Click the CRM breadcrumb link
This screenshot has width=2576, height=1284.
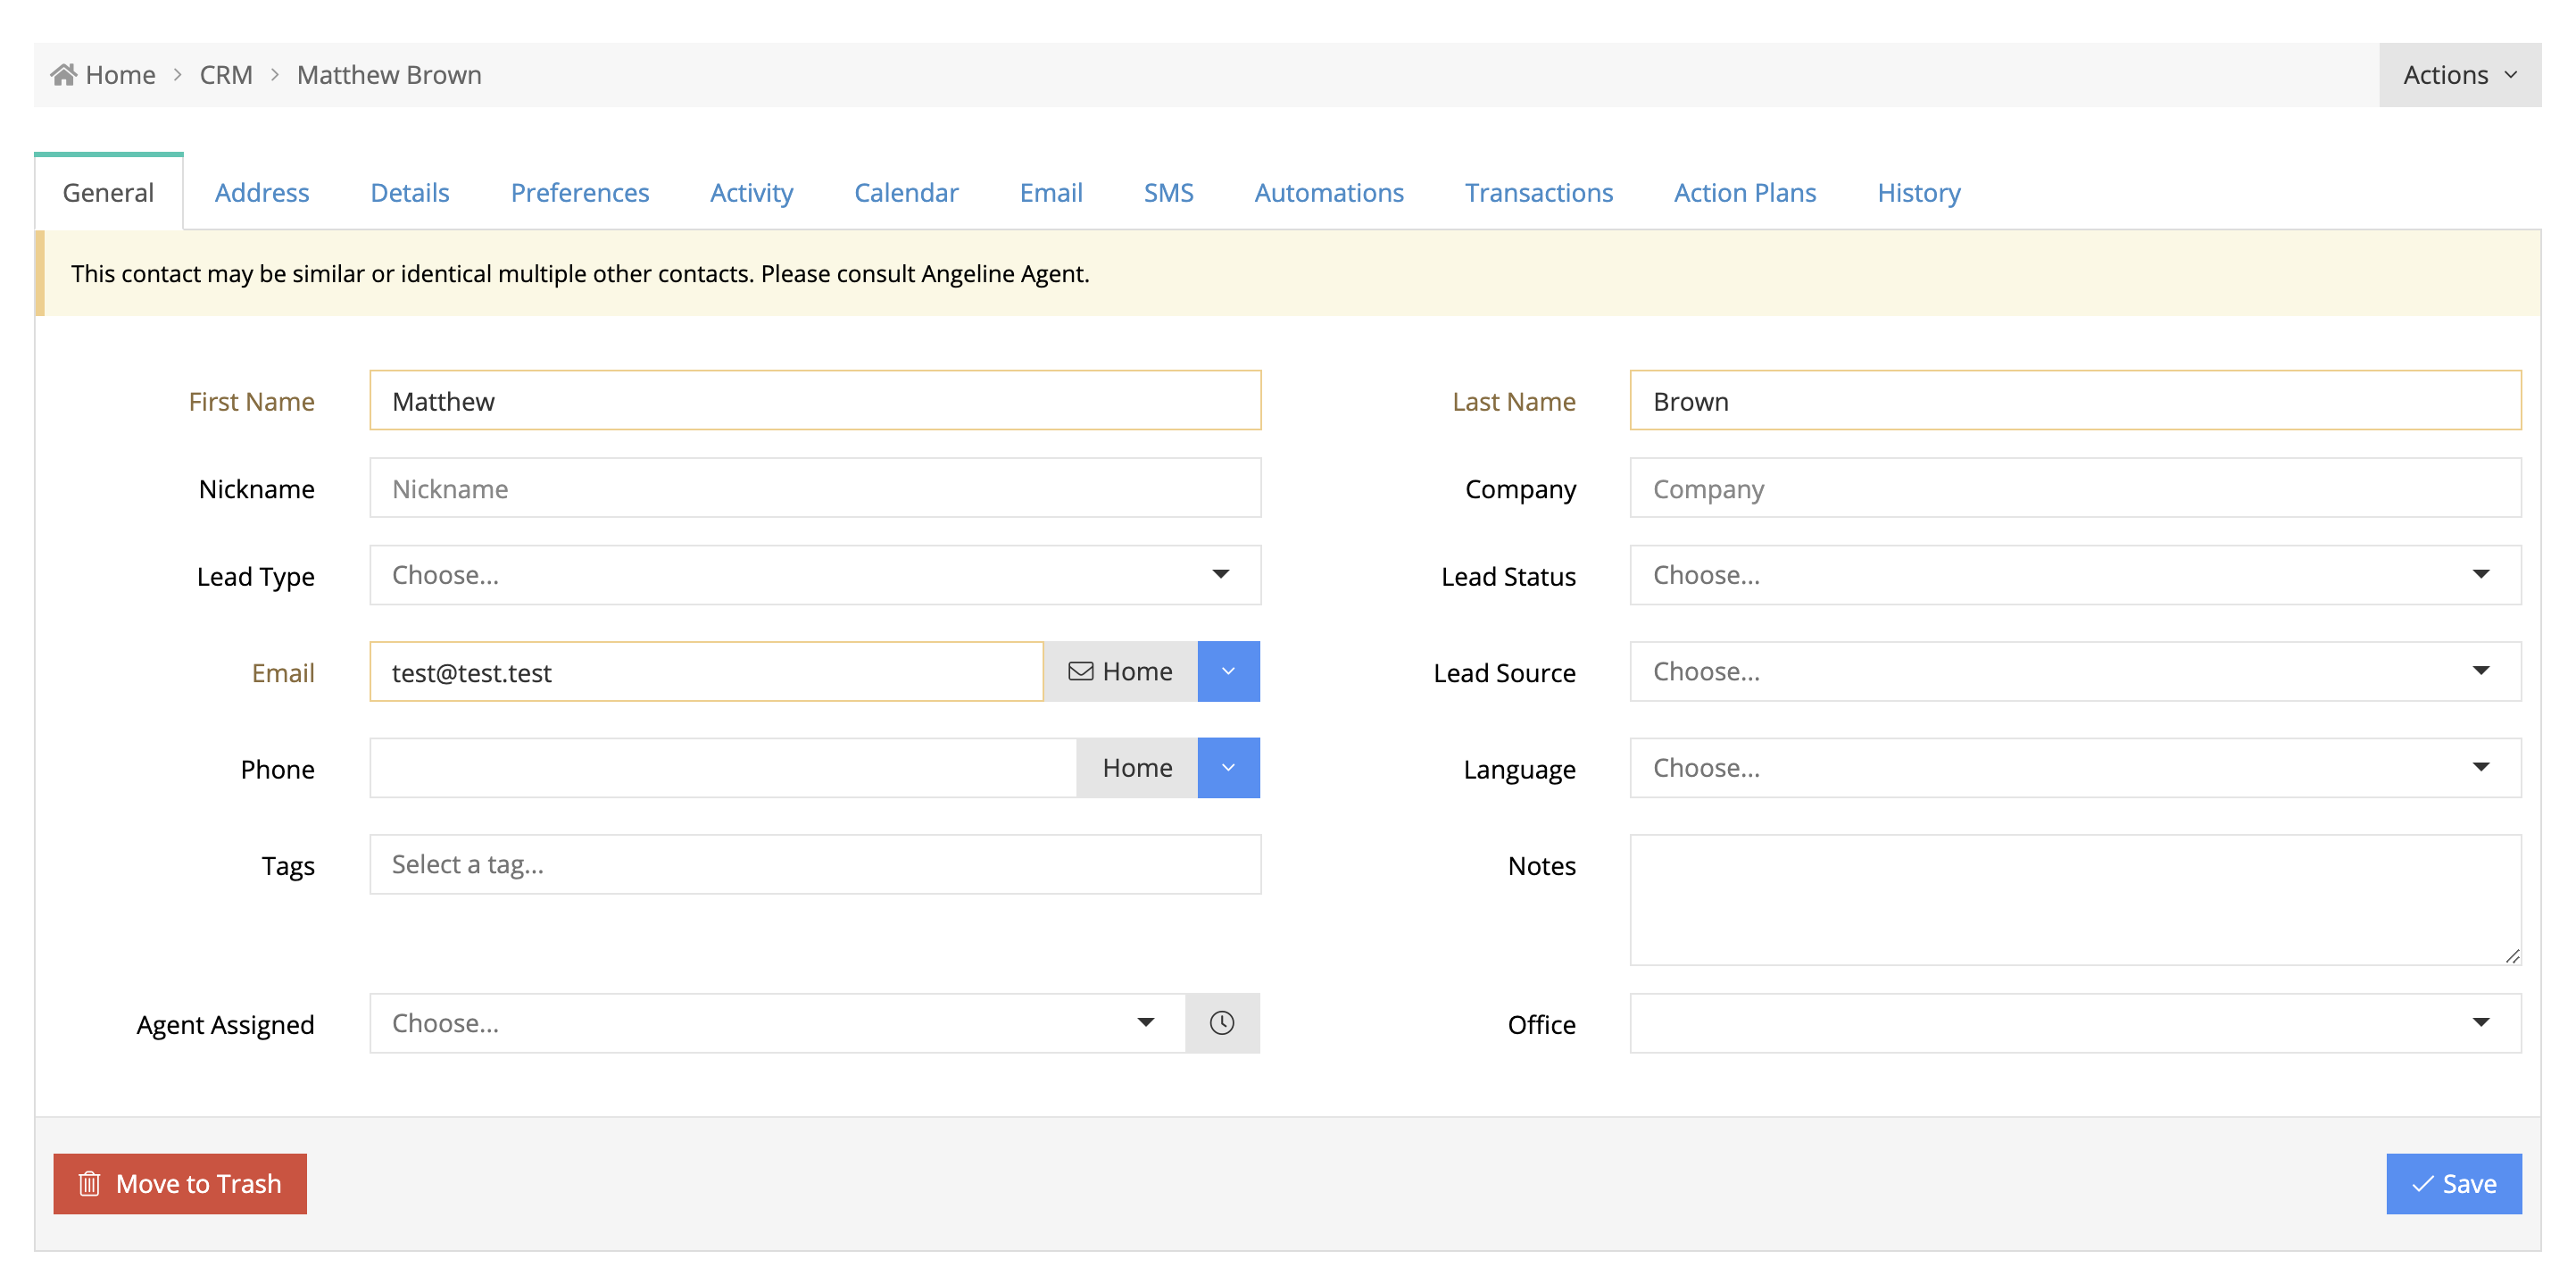tap(226, 75)
